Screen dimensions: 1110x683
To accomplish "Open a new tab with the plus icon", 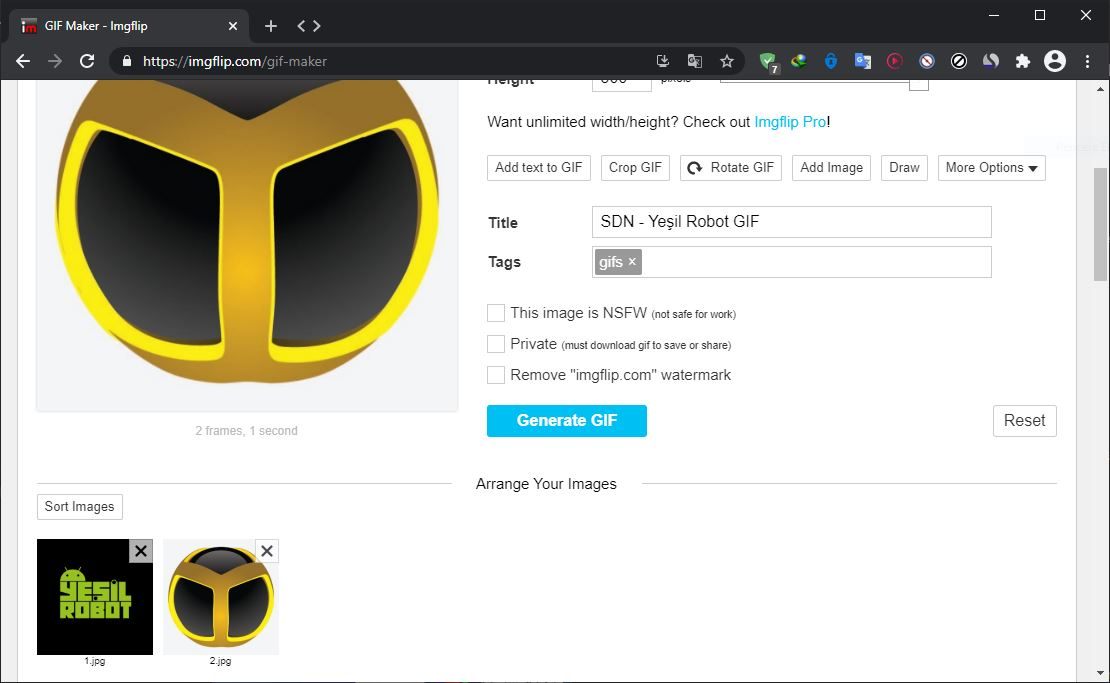I will pos(271,26).
